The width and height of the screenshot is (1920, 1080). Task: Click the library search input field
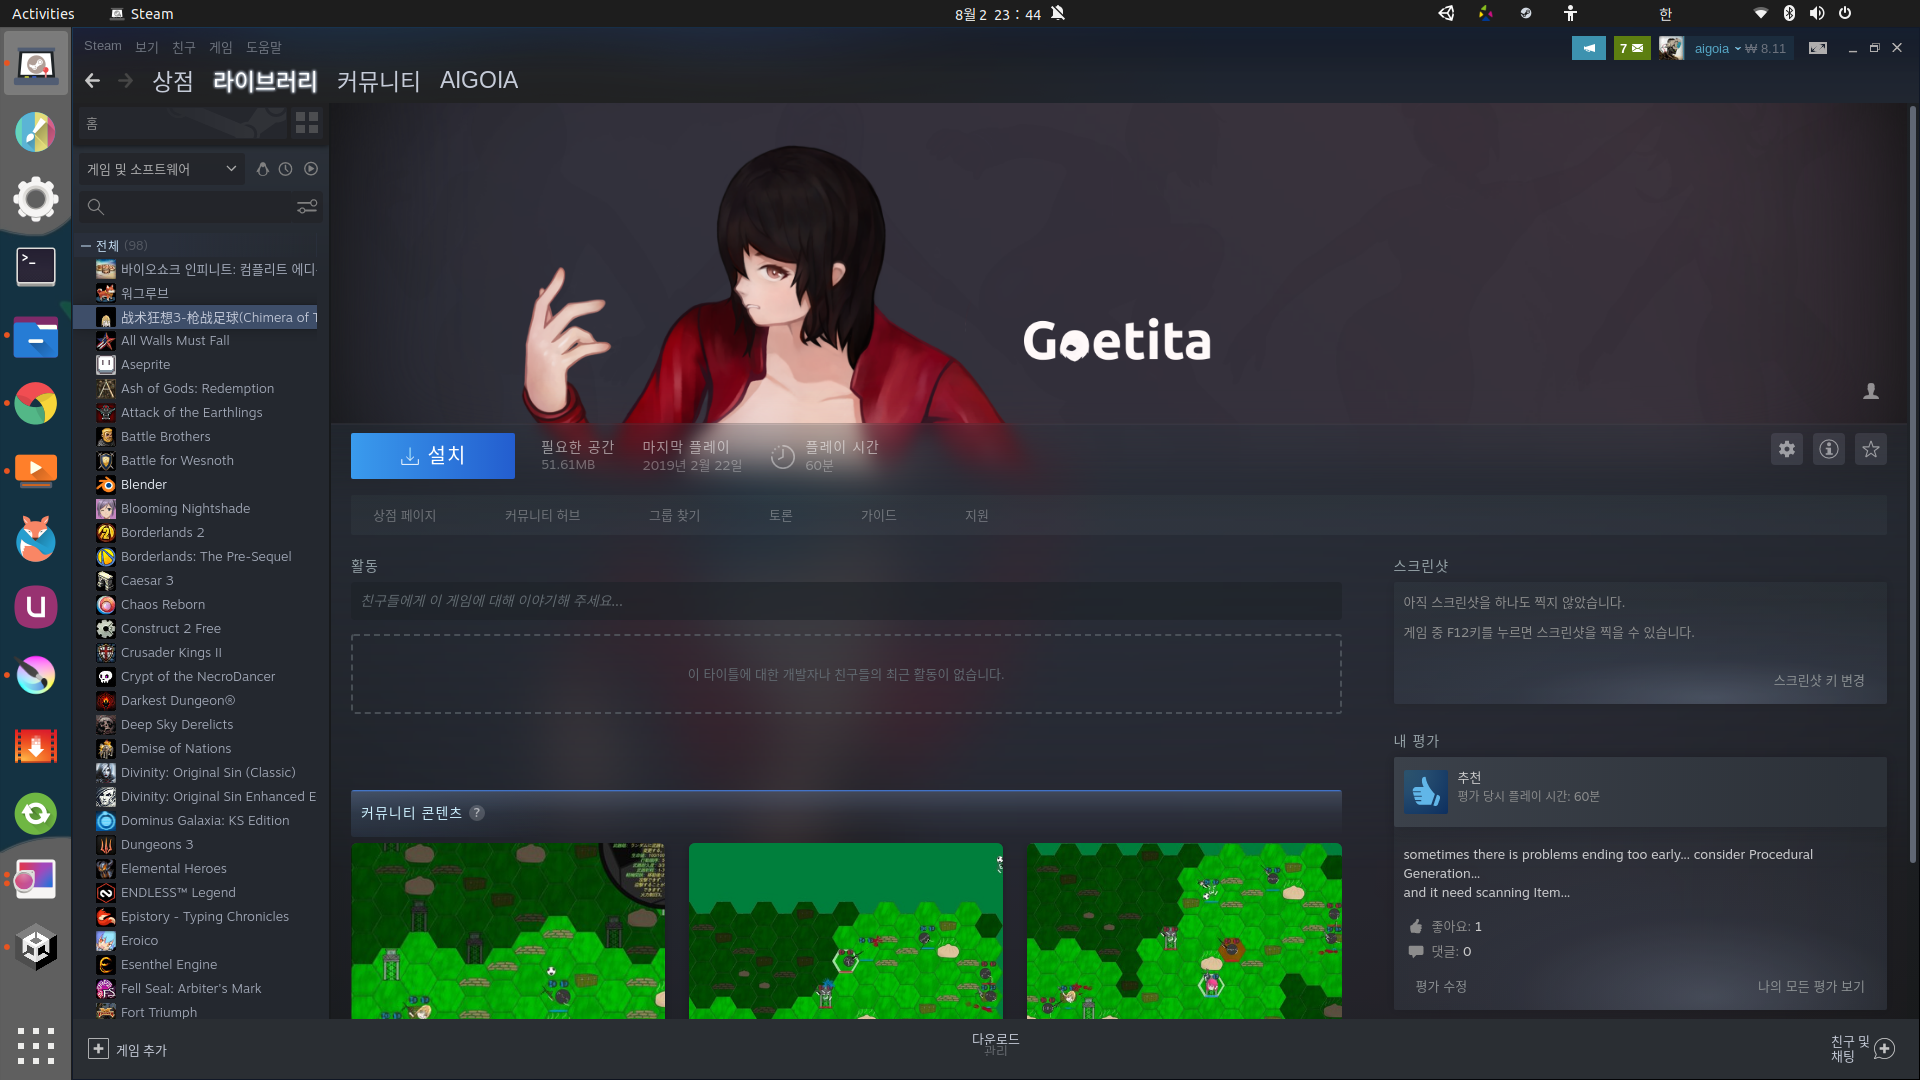(x=200, y=207)
